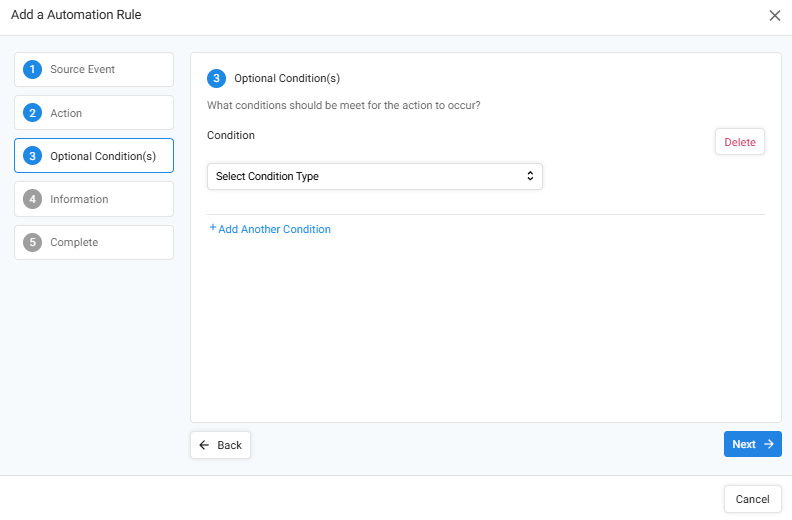Select the Optional Condition(s) step in sidebar
Image resolution: width=792 pixels, height=520 pixels.
103,156
